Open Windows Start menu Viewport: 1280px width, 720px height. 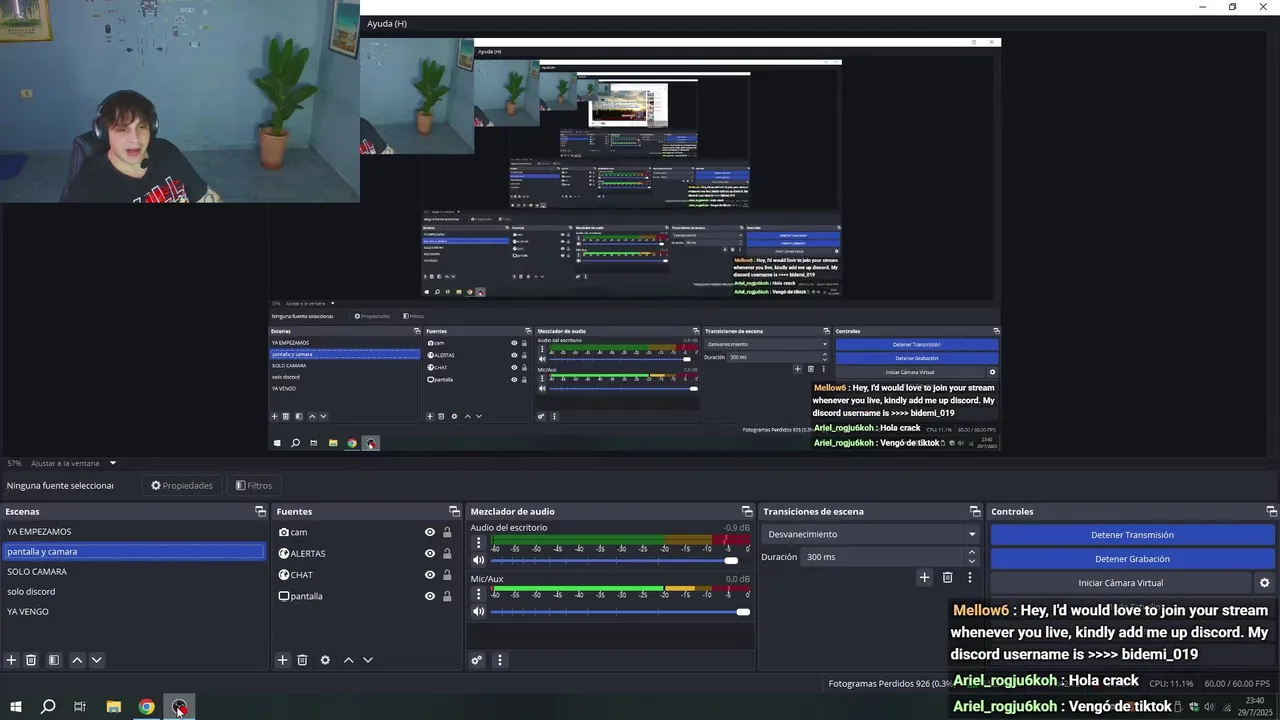tap(16, 707)
